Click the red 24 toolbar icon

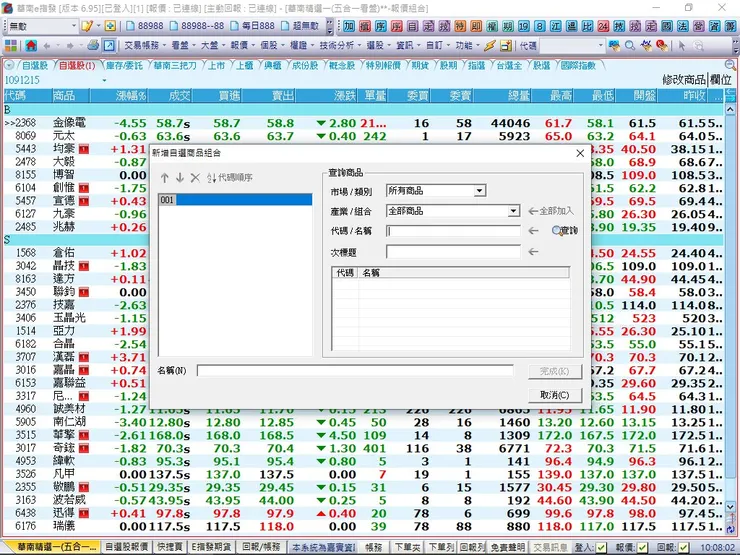(603, 26)
